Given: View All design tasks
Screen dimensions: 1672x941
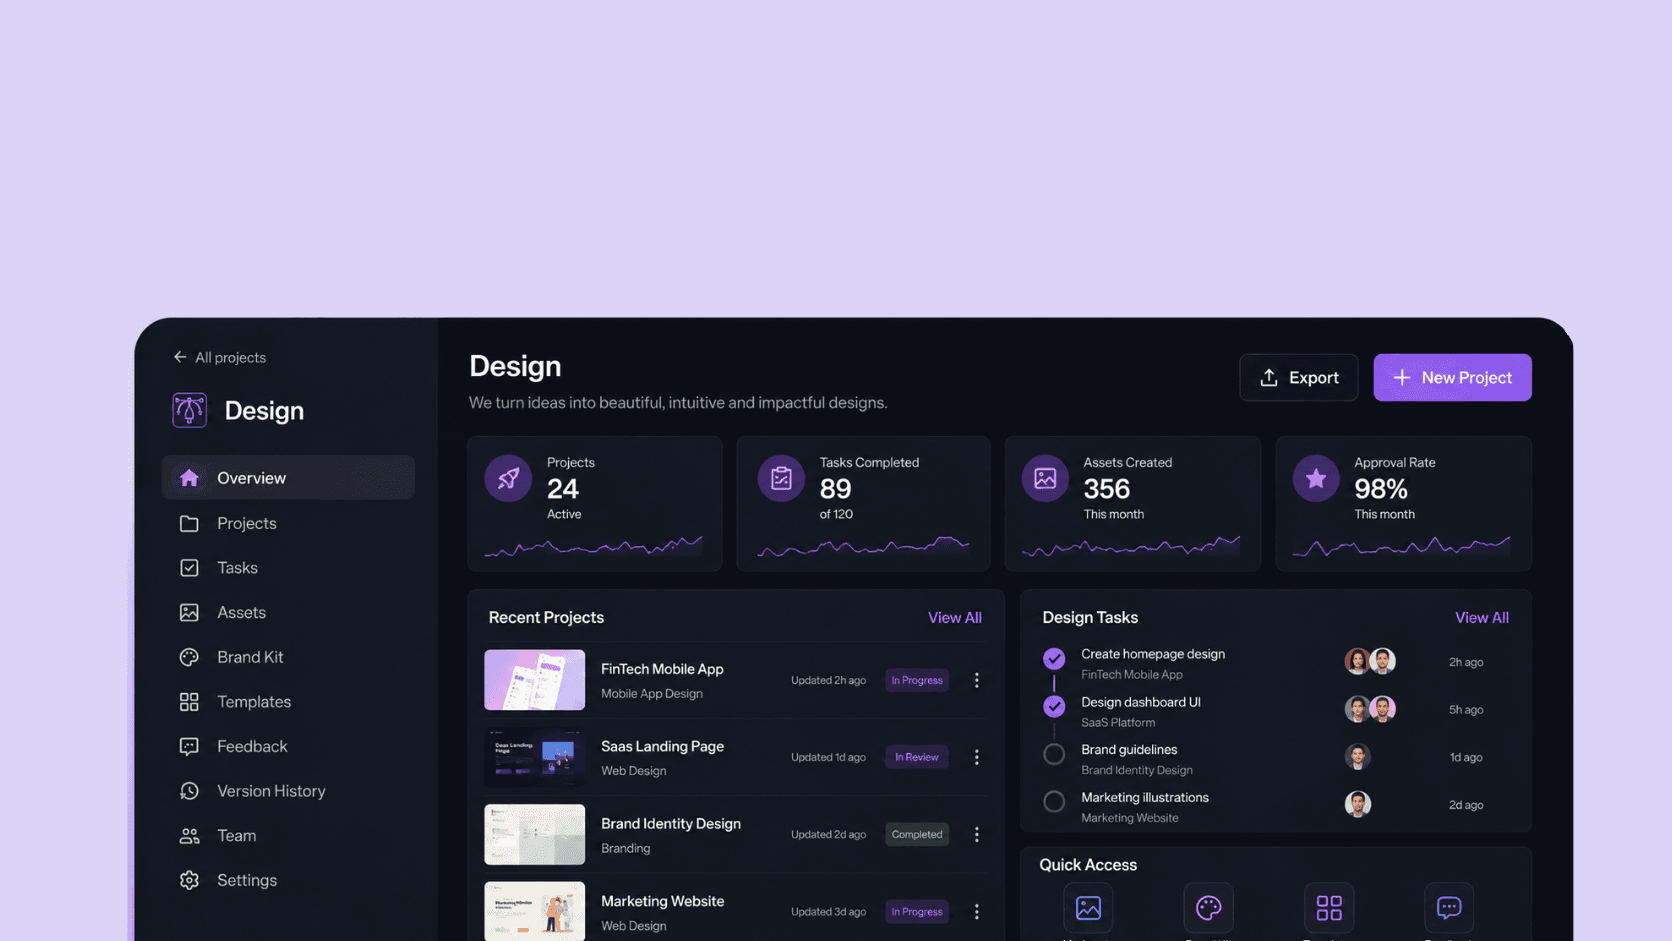Looking at the screenshot, I should tap(1481, 618).
